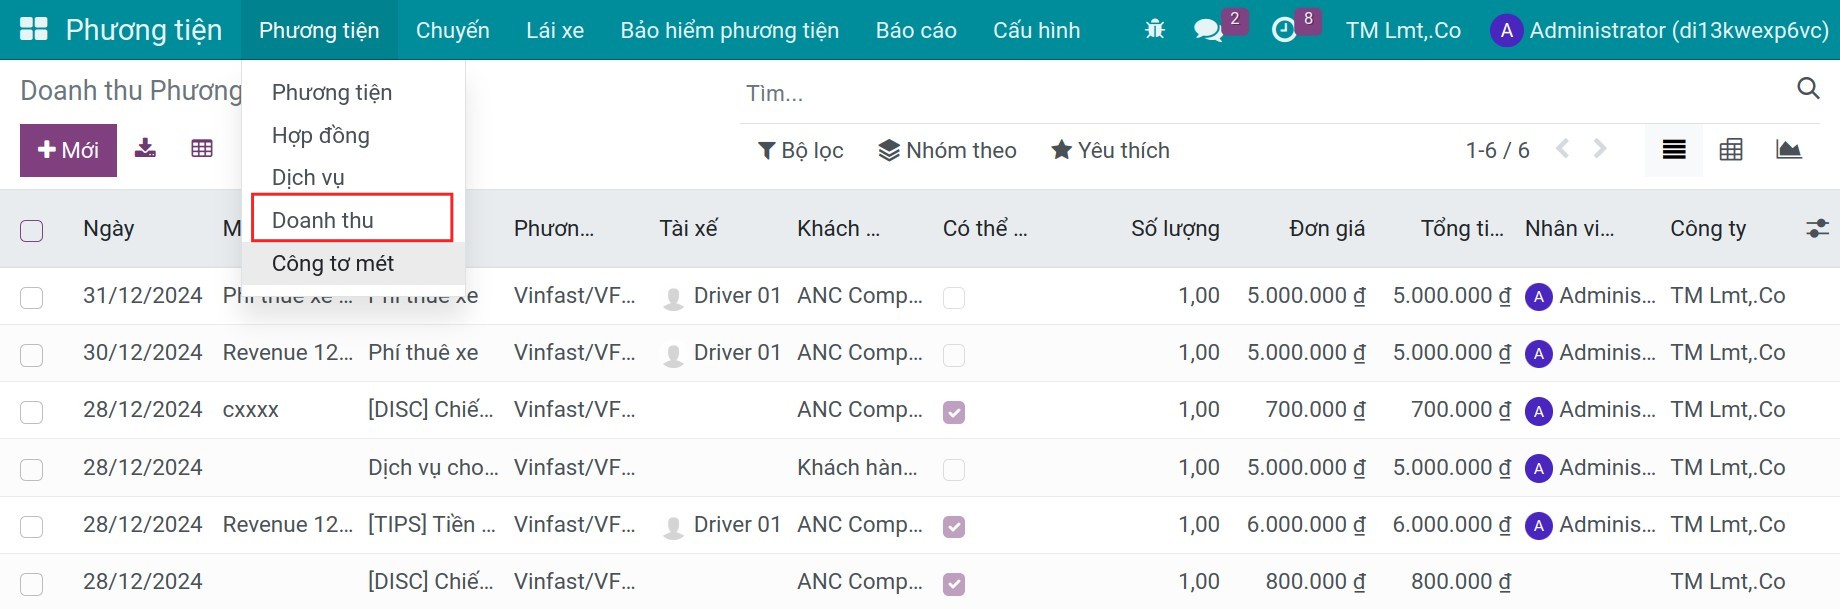Tick the 30/12/2024 row selection checkbox
1840x609 pixels.
tap(32, 355)
